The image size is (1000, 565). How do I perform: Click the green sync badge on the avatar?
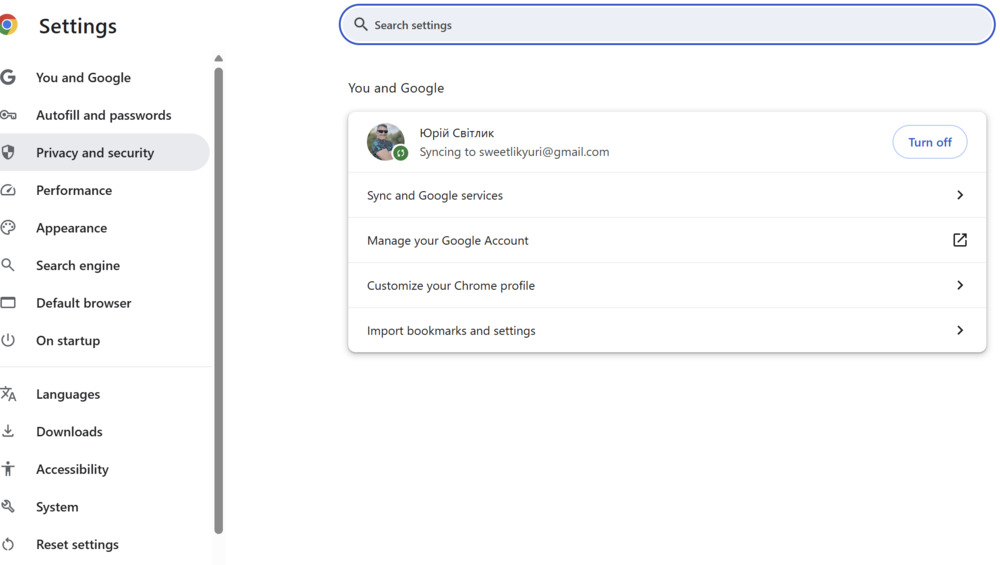pyautogui.click(x=401, y=153)
